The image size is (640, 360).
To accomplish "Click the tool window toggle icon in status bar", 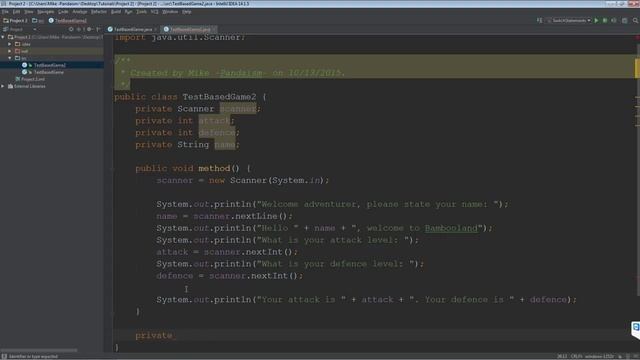I will (4, 357).
